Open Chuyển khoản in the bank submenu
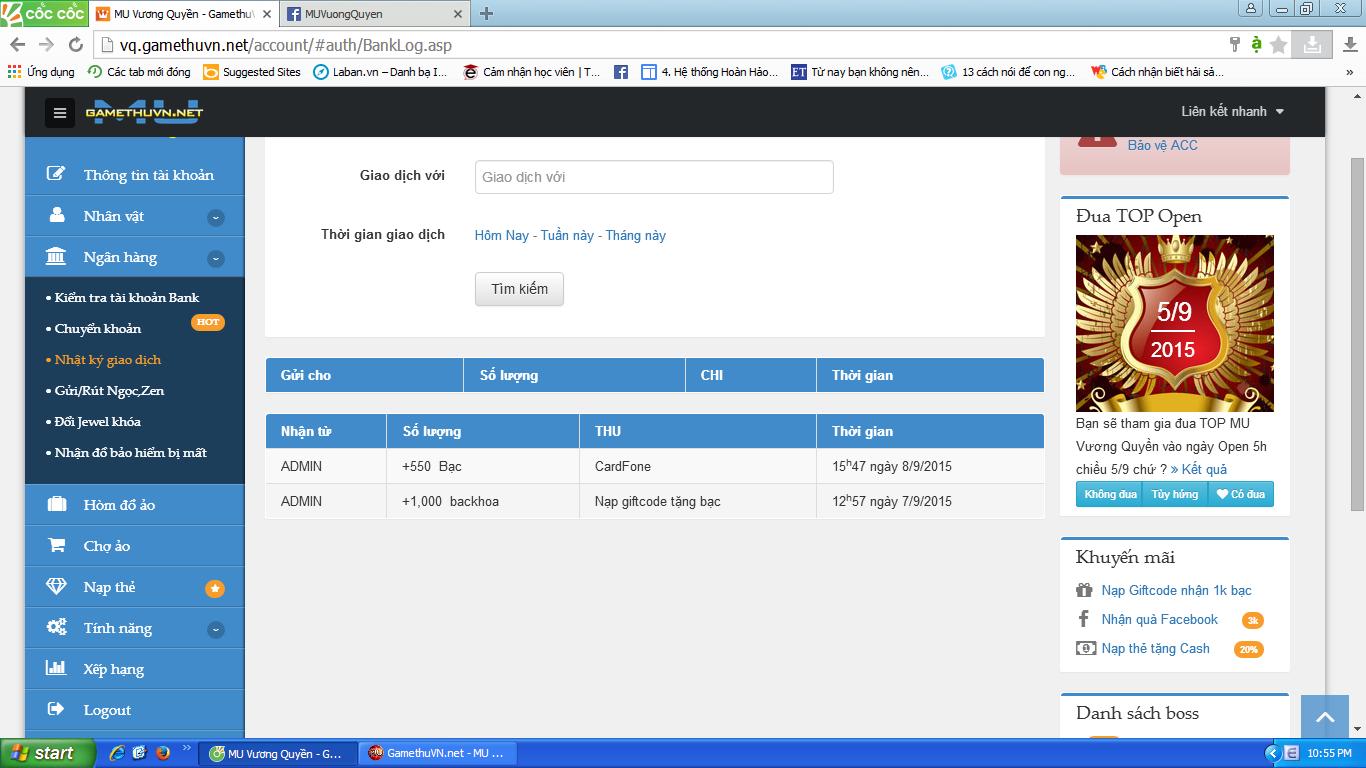The width and height of the screenshot is (1366, 768). [98, 328]
